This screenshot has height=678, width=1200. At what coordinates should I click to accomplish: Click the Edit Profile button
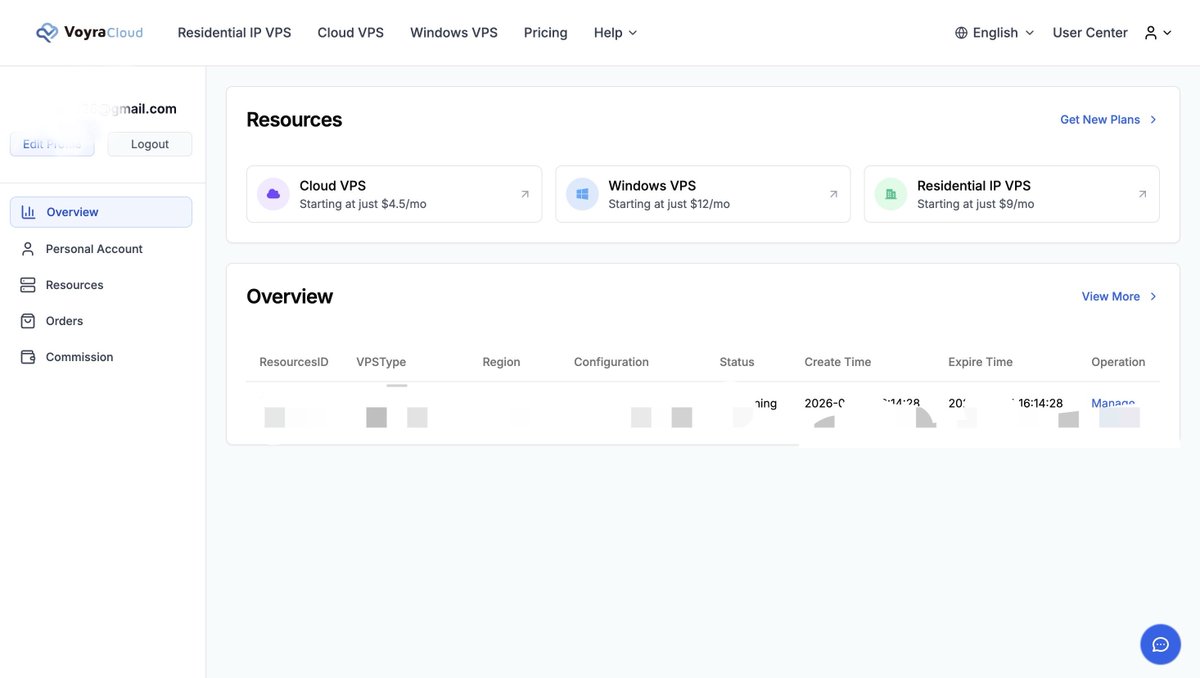tap(52, 144)
